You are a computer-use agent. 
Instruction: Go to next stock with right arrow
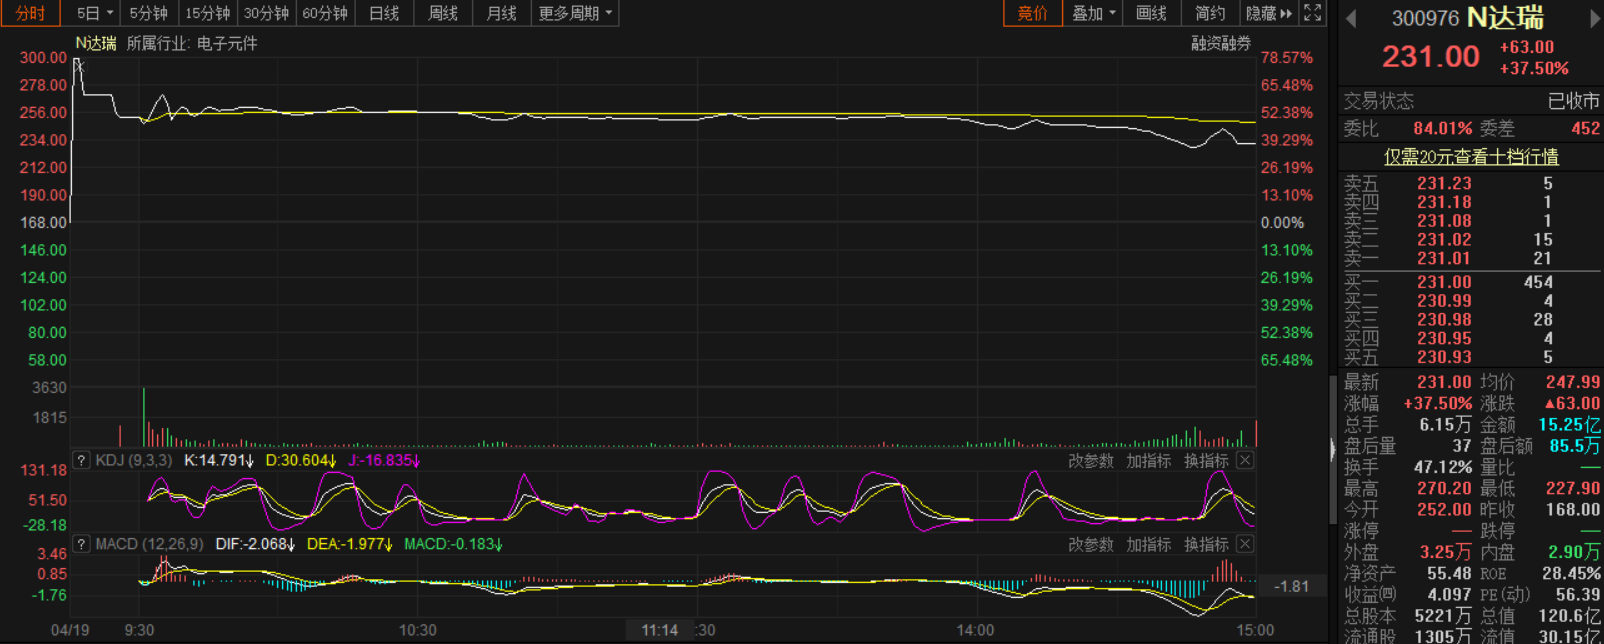tap(1594, 19)
